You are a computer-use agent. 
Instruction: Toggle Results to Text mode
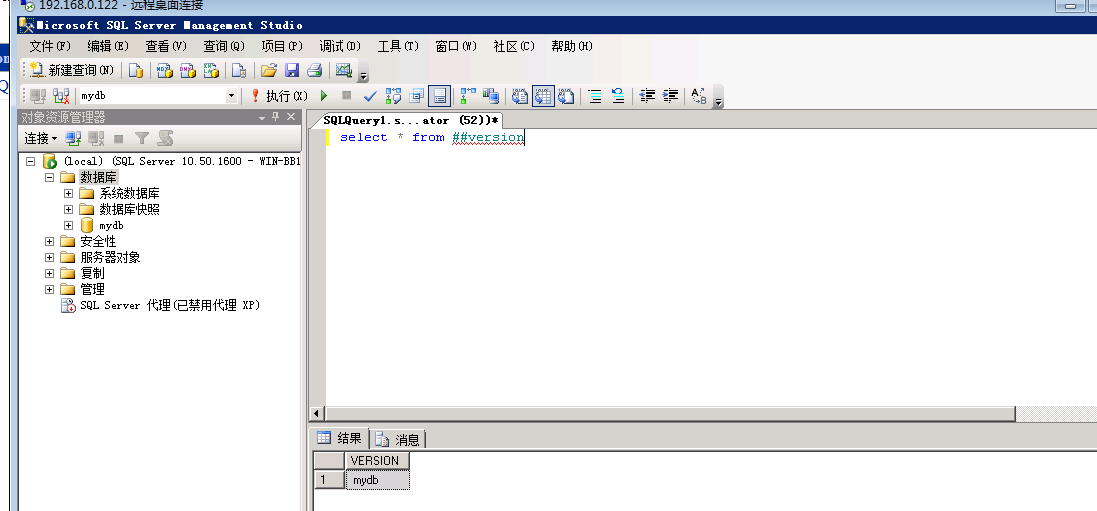tap(520, 96)
